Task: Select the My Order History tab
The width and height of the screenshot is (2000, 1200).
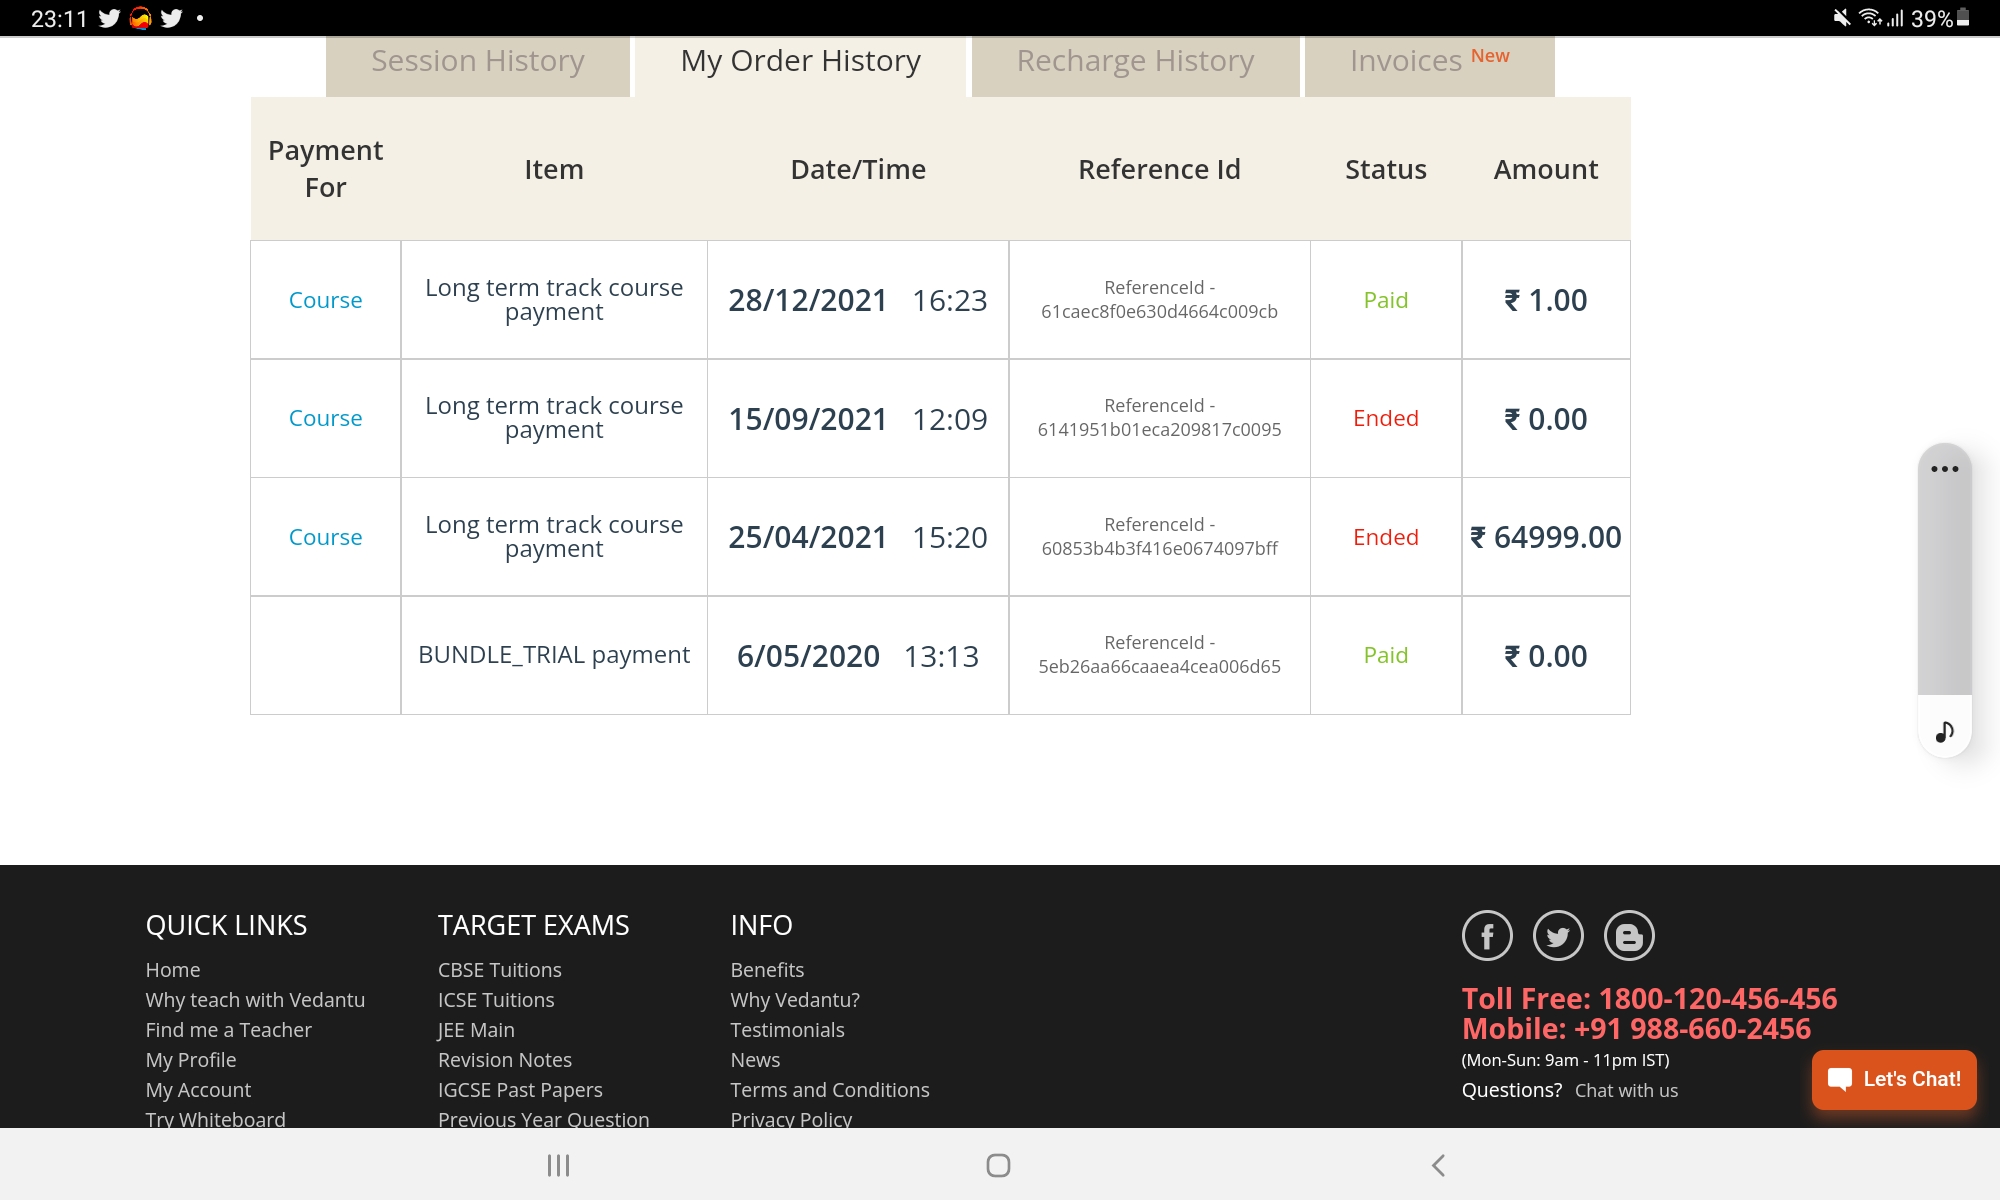Action: pyautogui.click(x=800, y=62)
